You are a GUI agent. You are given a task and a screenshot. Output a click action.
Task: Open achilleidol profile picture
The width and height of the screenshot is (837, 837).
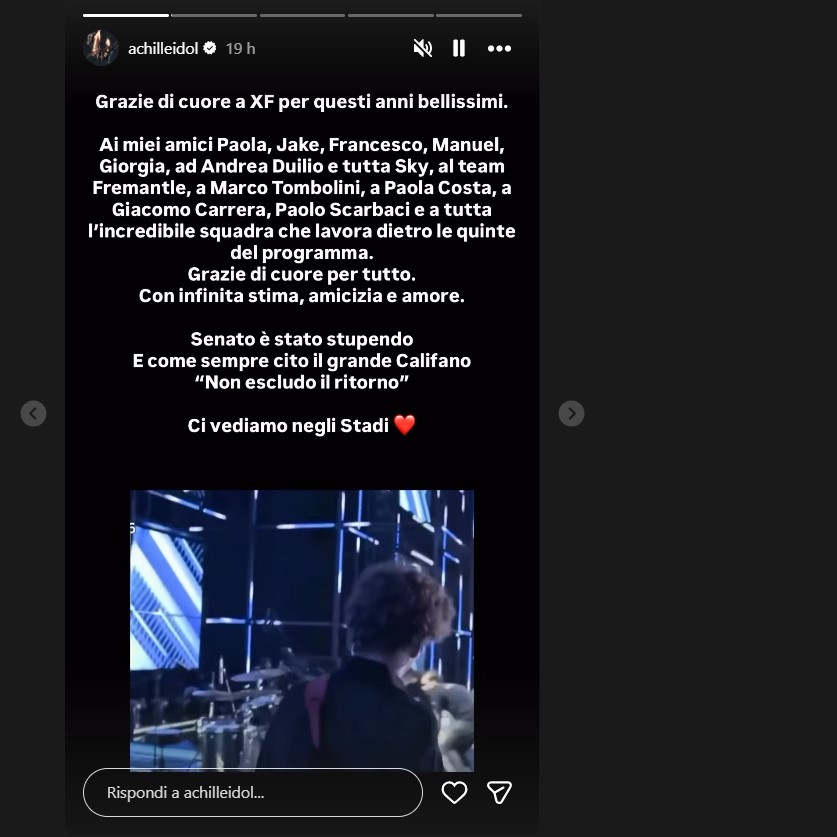click(101, 48)
